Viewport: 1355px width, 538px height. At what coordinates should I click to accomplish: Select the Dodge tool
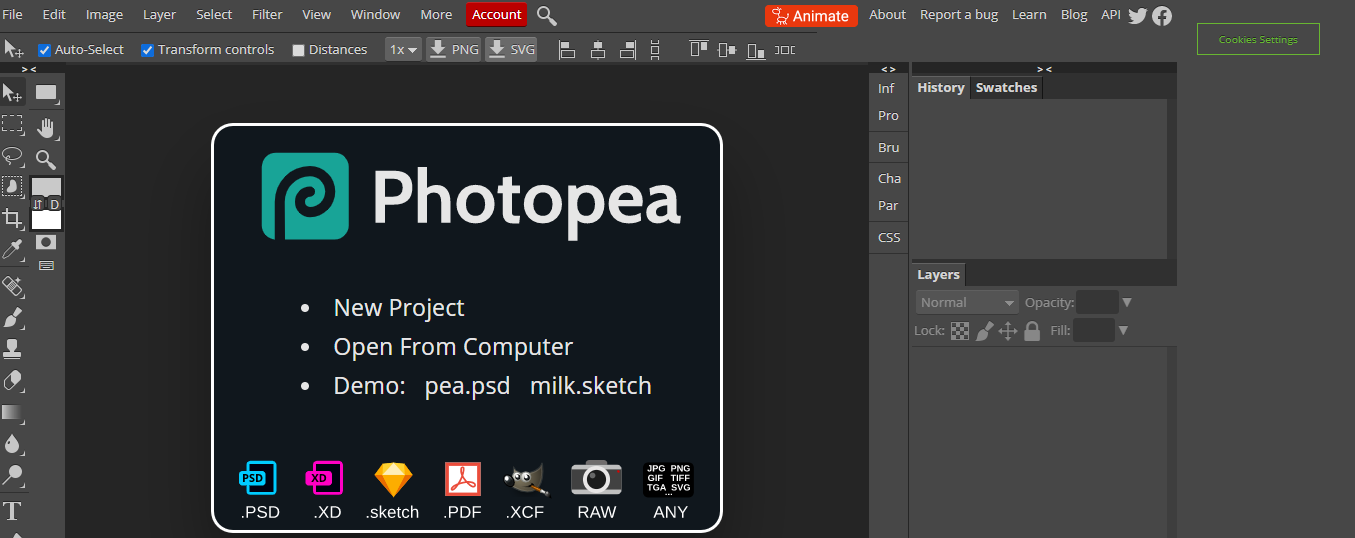tap(13, 474)
